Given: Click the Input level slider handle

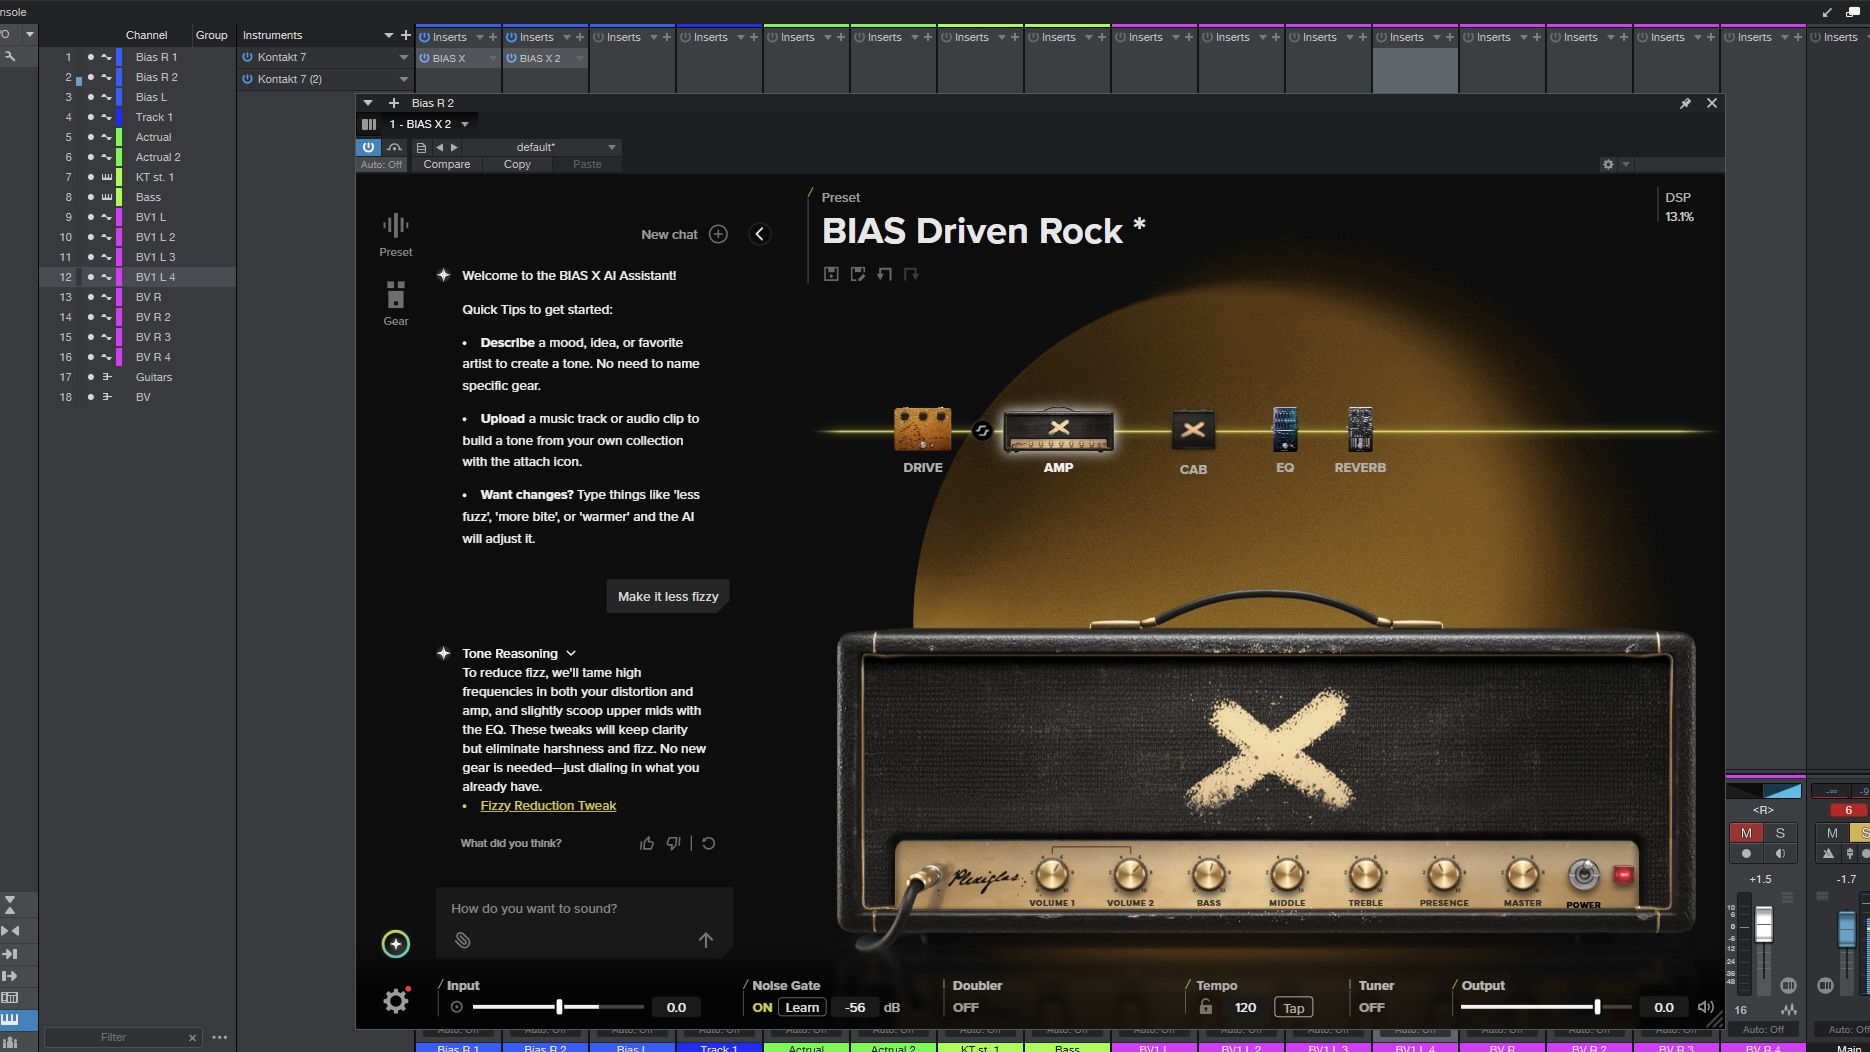Looking at the screenshot, I should tap(559, 1007).
